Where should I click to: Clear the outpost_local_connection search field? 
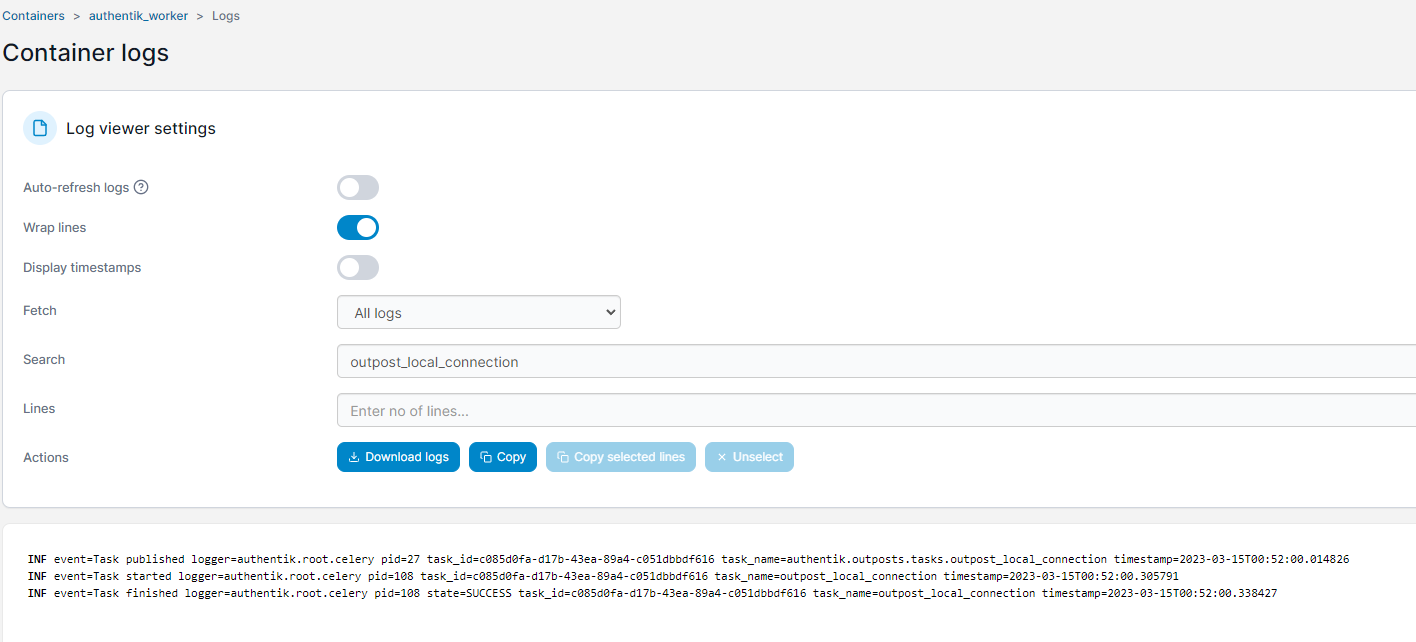pos(700,361)
